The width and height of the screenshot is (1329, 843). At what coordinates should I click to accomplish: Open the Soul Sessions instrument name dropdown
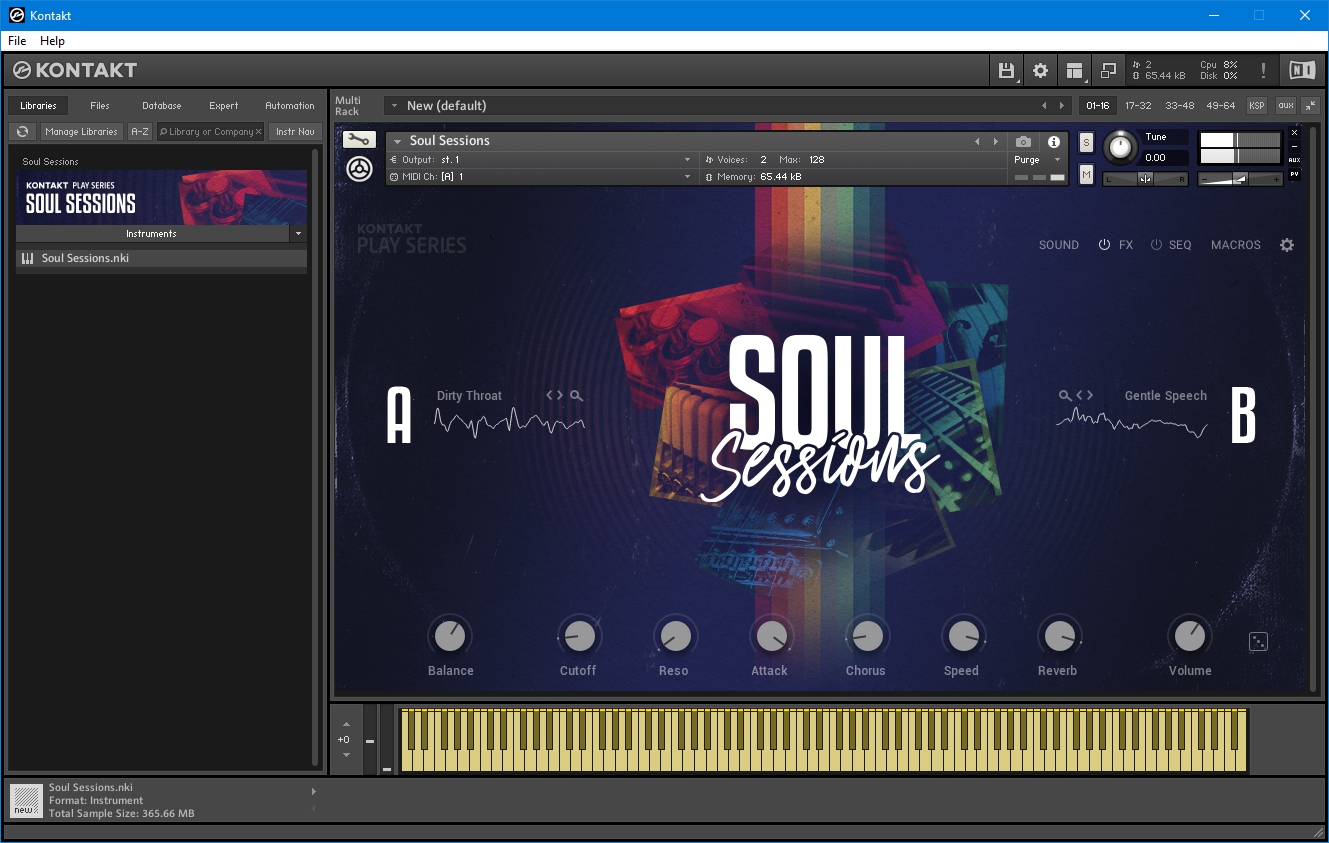[x=397, y=142]
